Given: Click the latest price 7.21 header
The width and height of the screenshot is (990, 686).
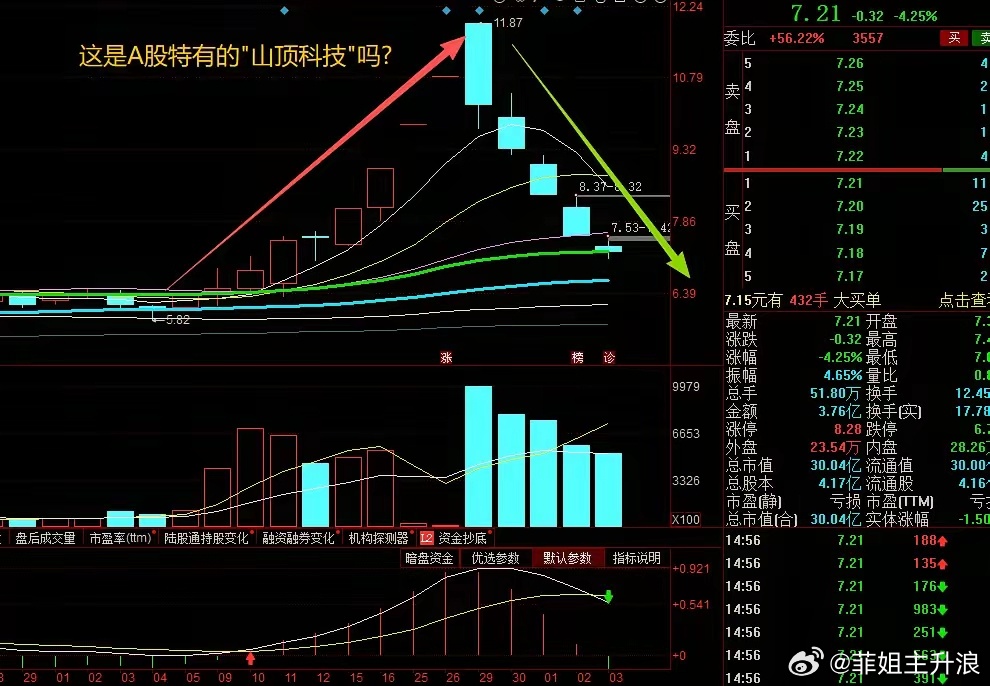Looking at the screenshot, I should click(816, 14).
